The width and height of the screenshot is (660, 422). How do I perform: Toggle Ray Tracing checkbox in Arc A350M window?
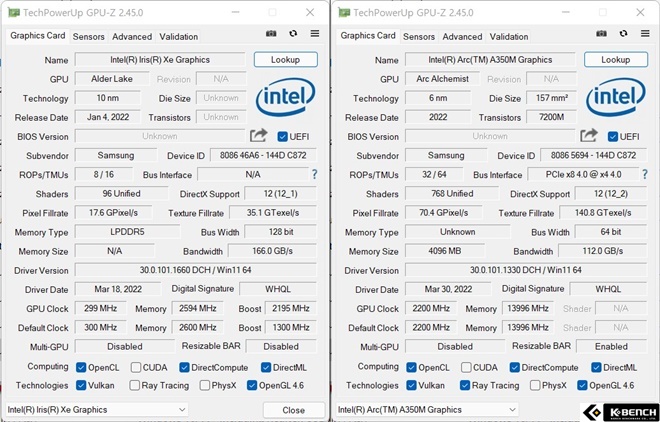point(465,385)
